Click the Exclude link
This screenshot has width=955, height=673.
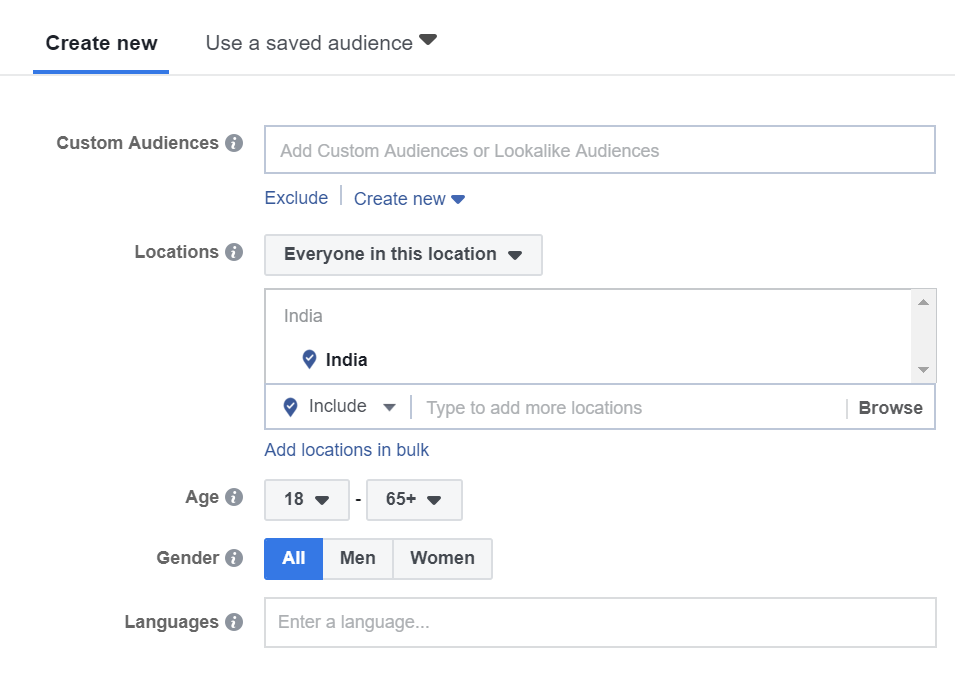296,198
